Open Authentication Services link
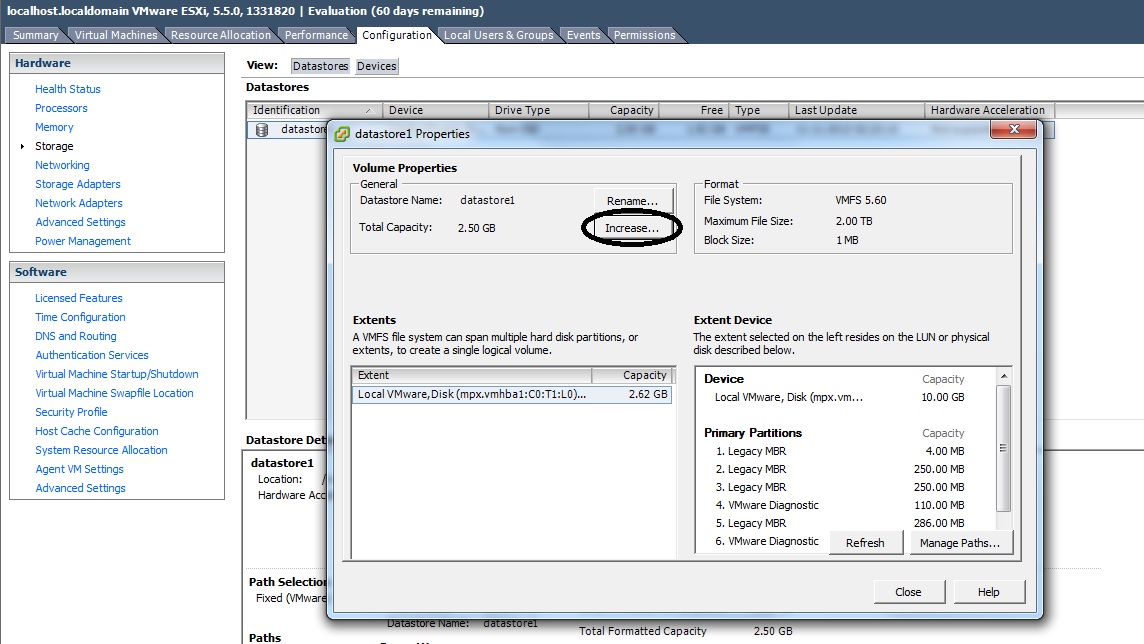 [92, 354]
